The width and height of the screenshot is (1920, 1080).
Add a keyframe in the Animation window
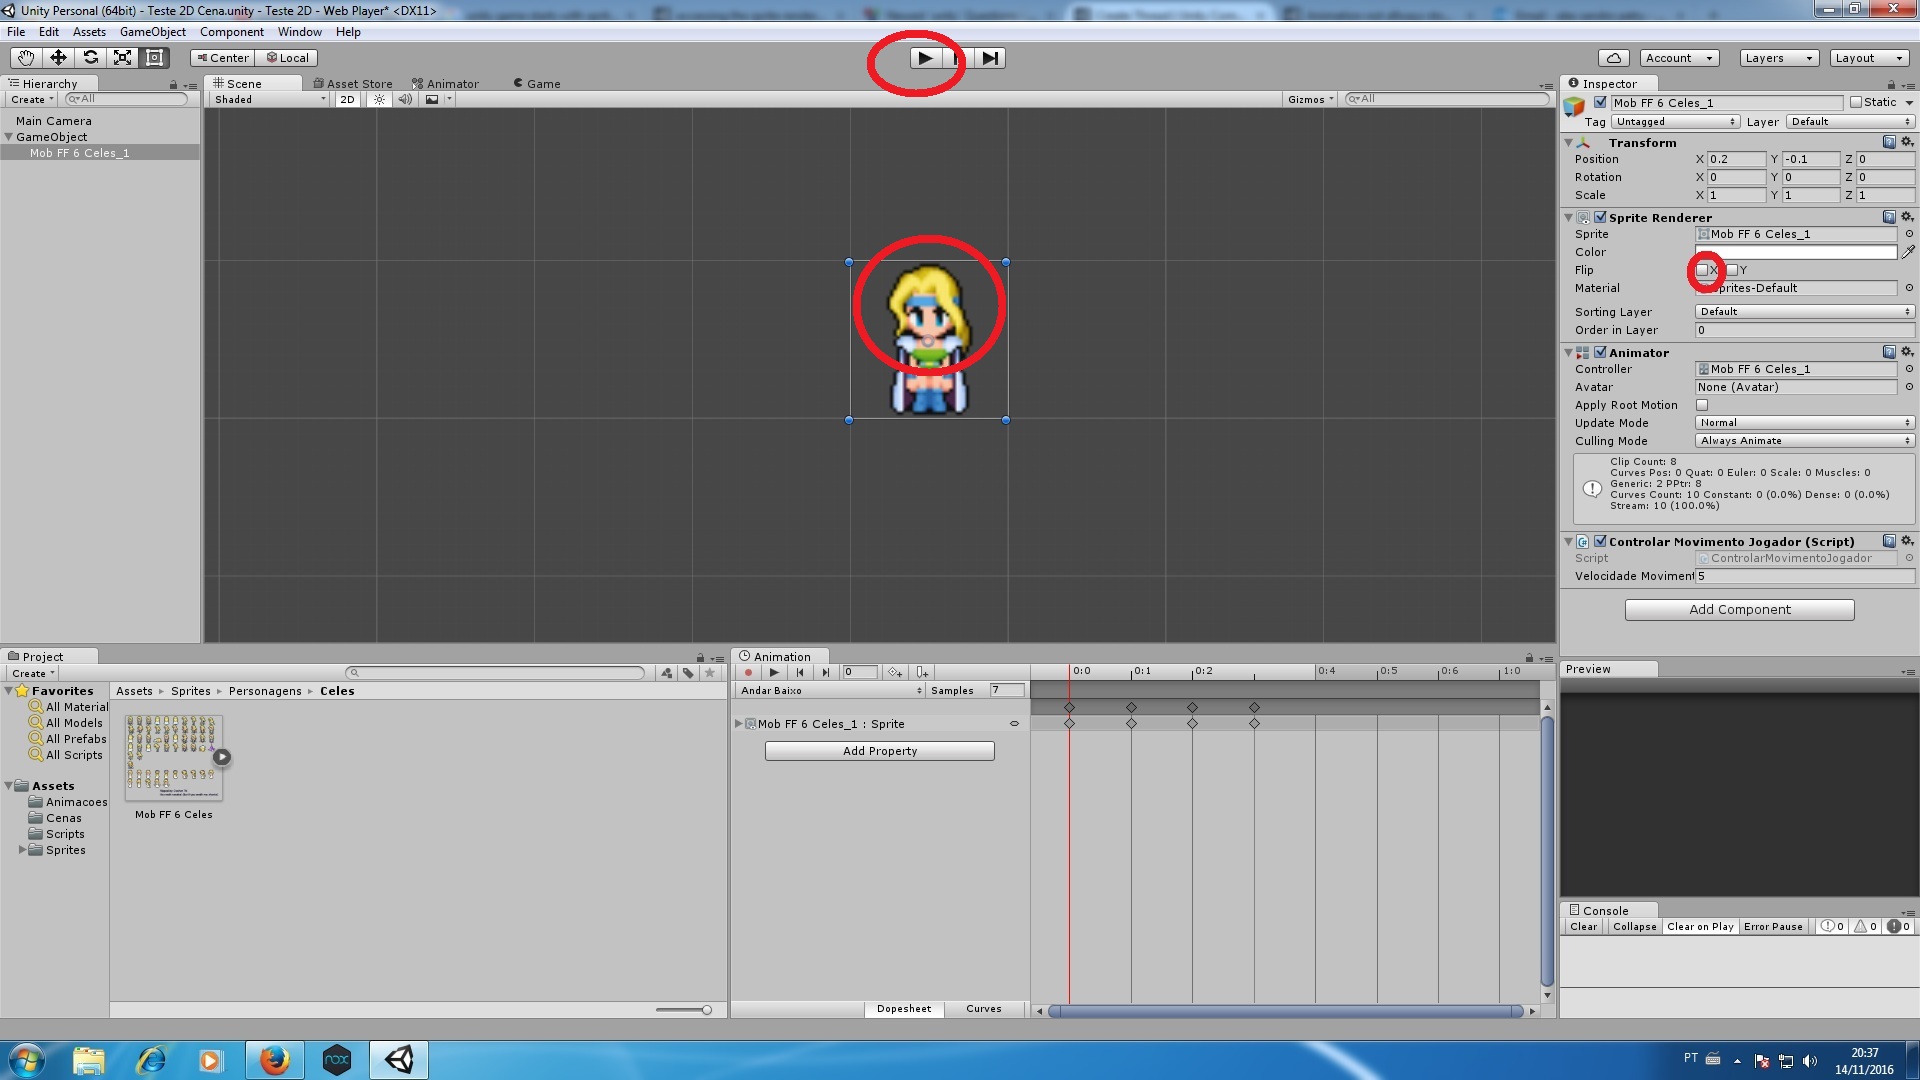click(896, 672)
